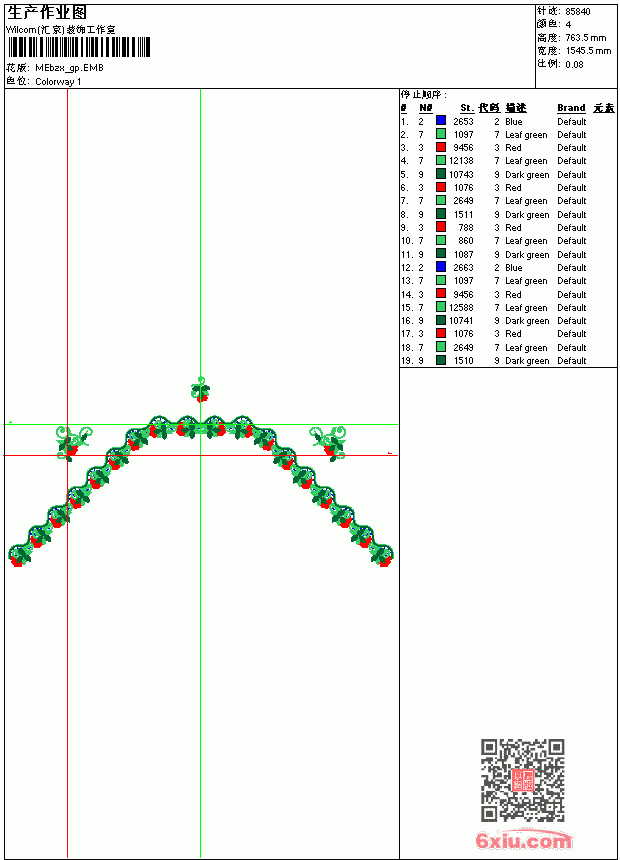
Task: Click the red stamp inside QR code
Action: point(522,780)
